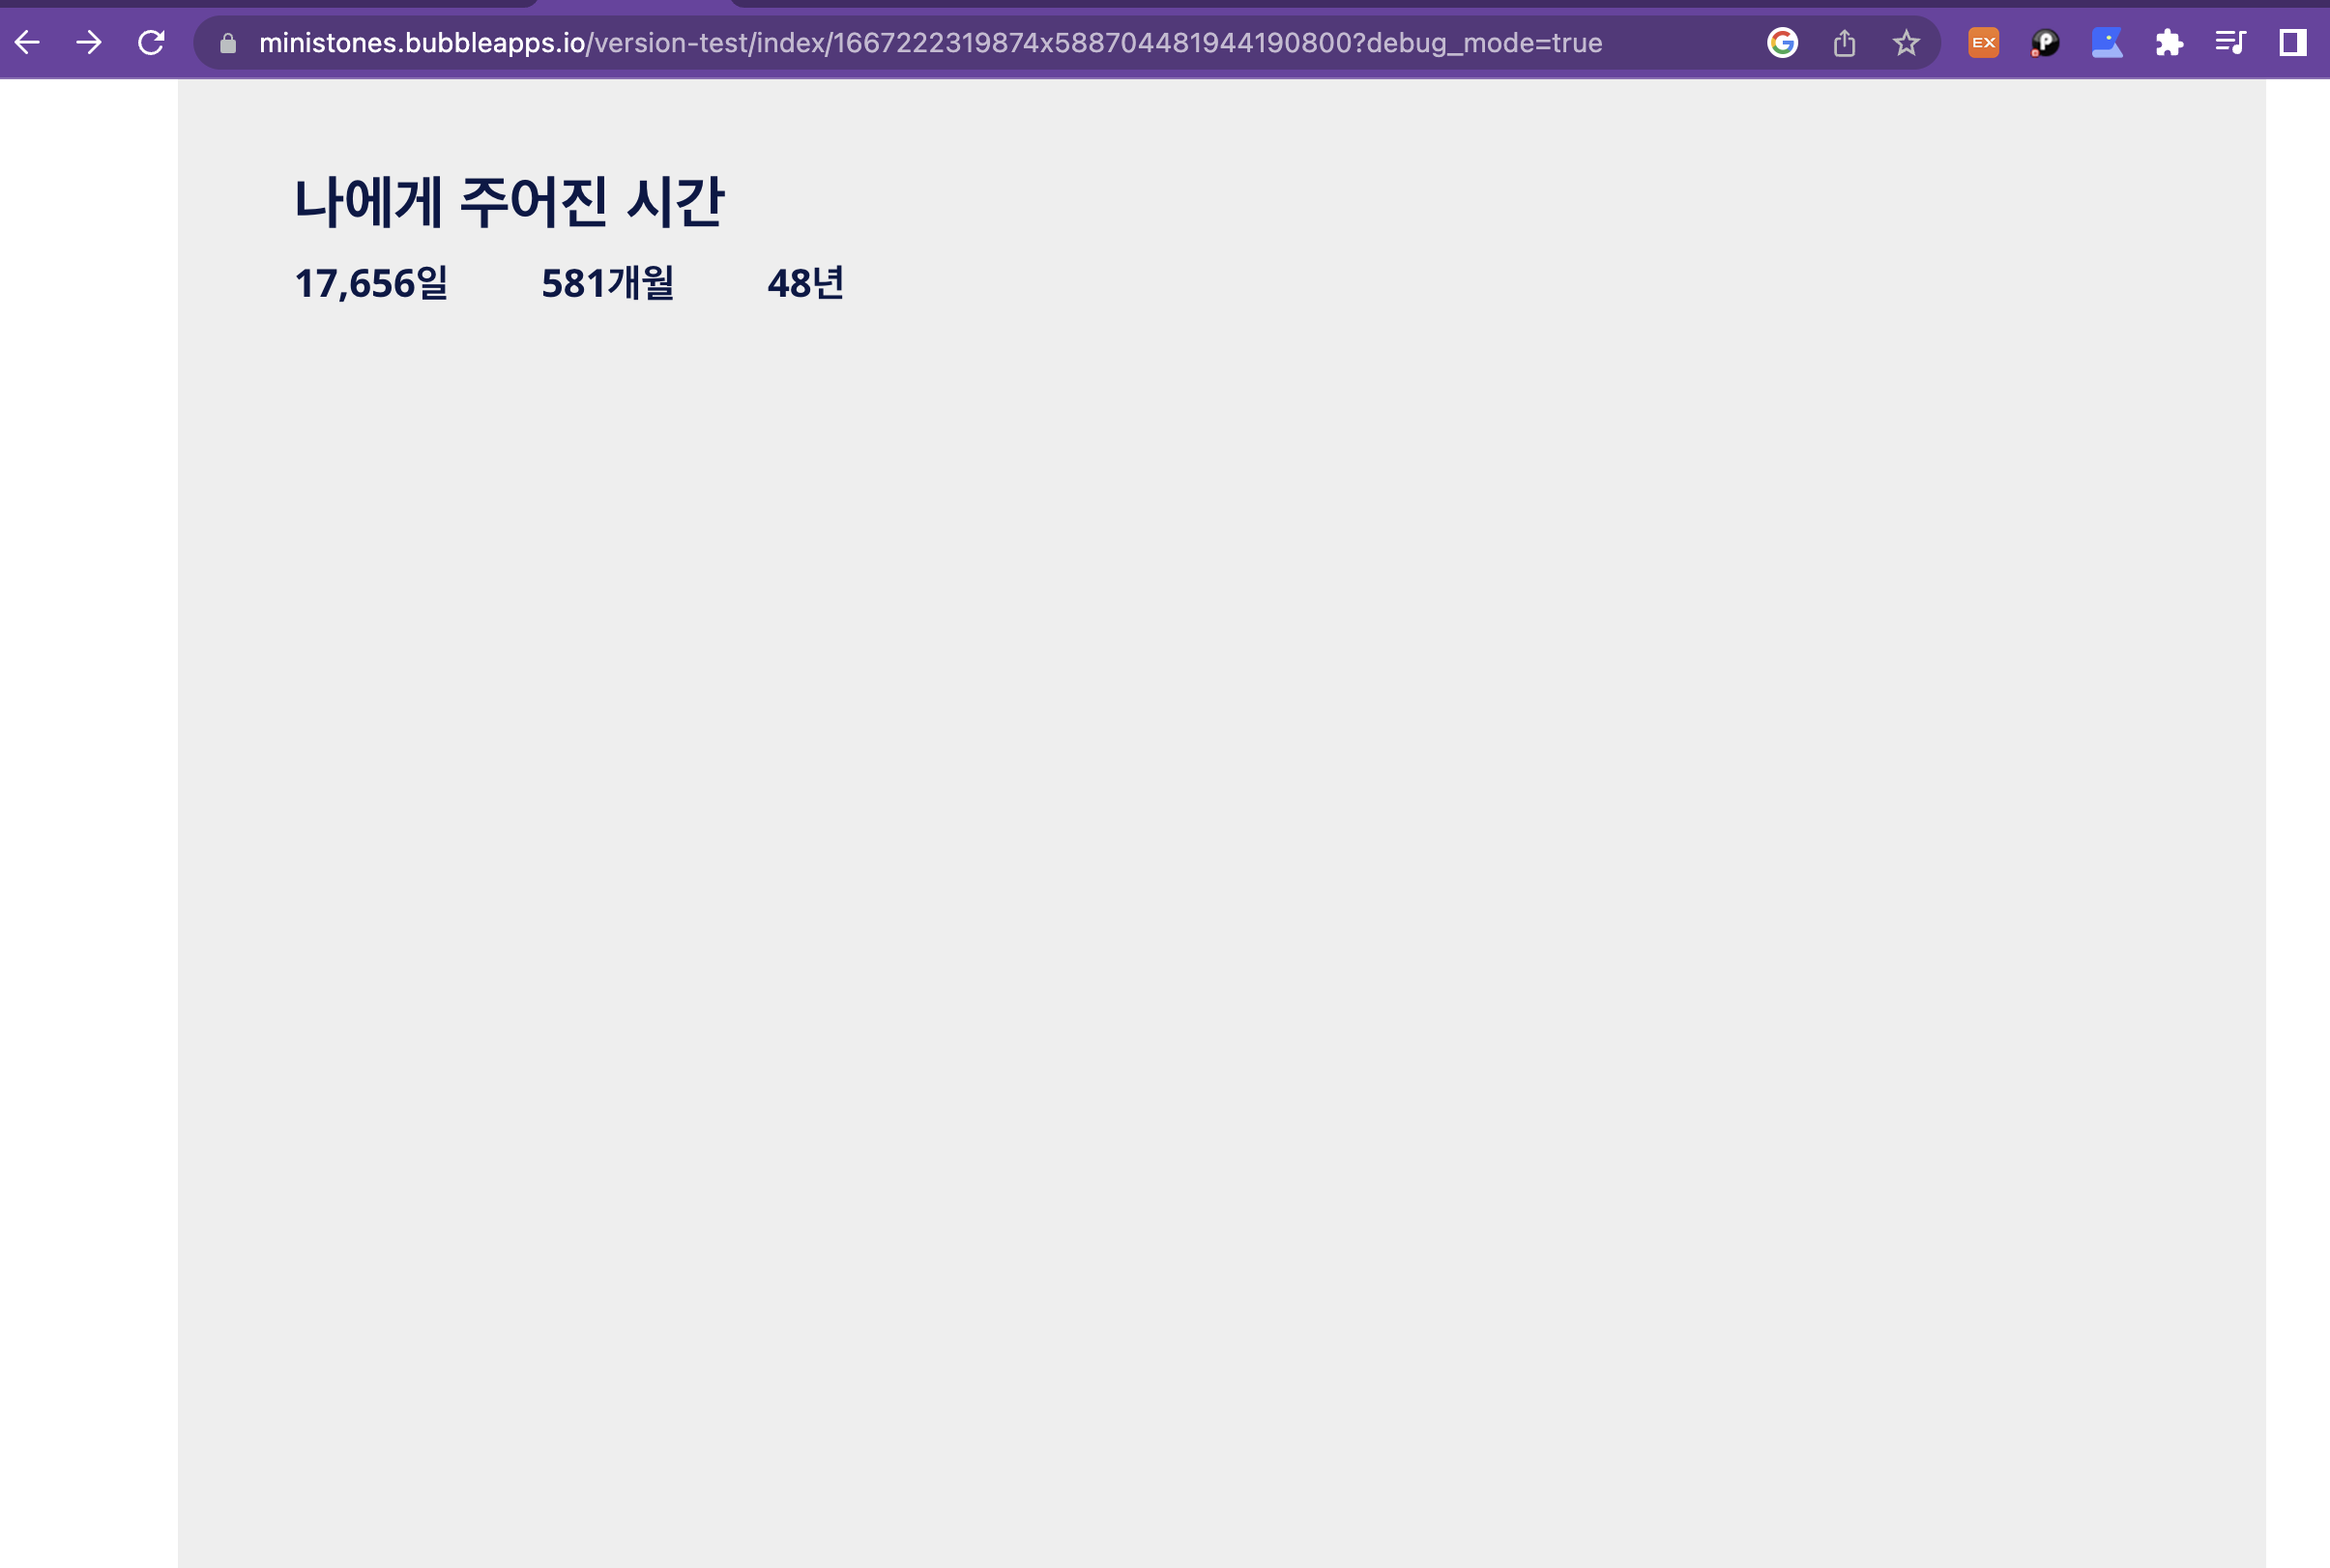This screenshot has width=2330, height=1568.
Task: Bookmark this page with the star
Action: click(x=1906, y=42)
